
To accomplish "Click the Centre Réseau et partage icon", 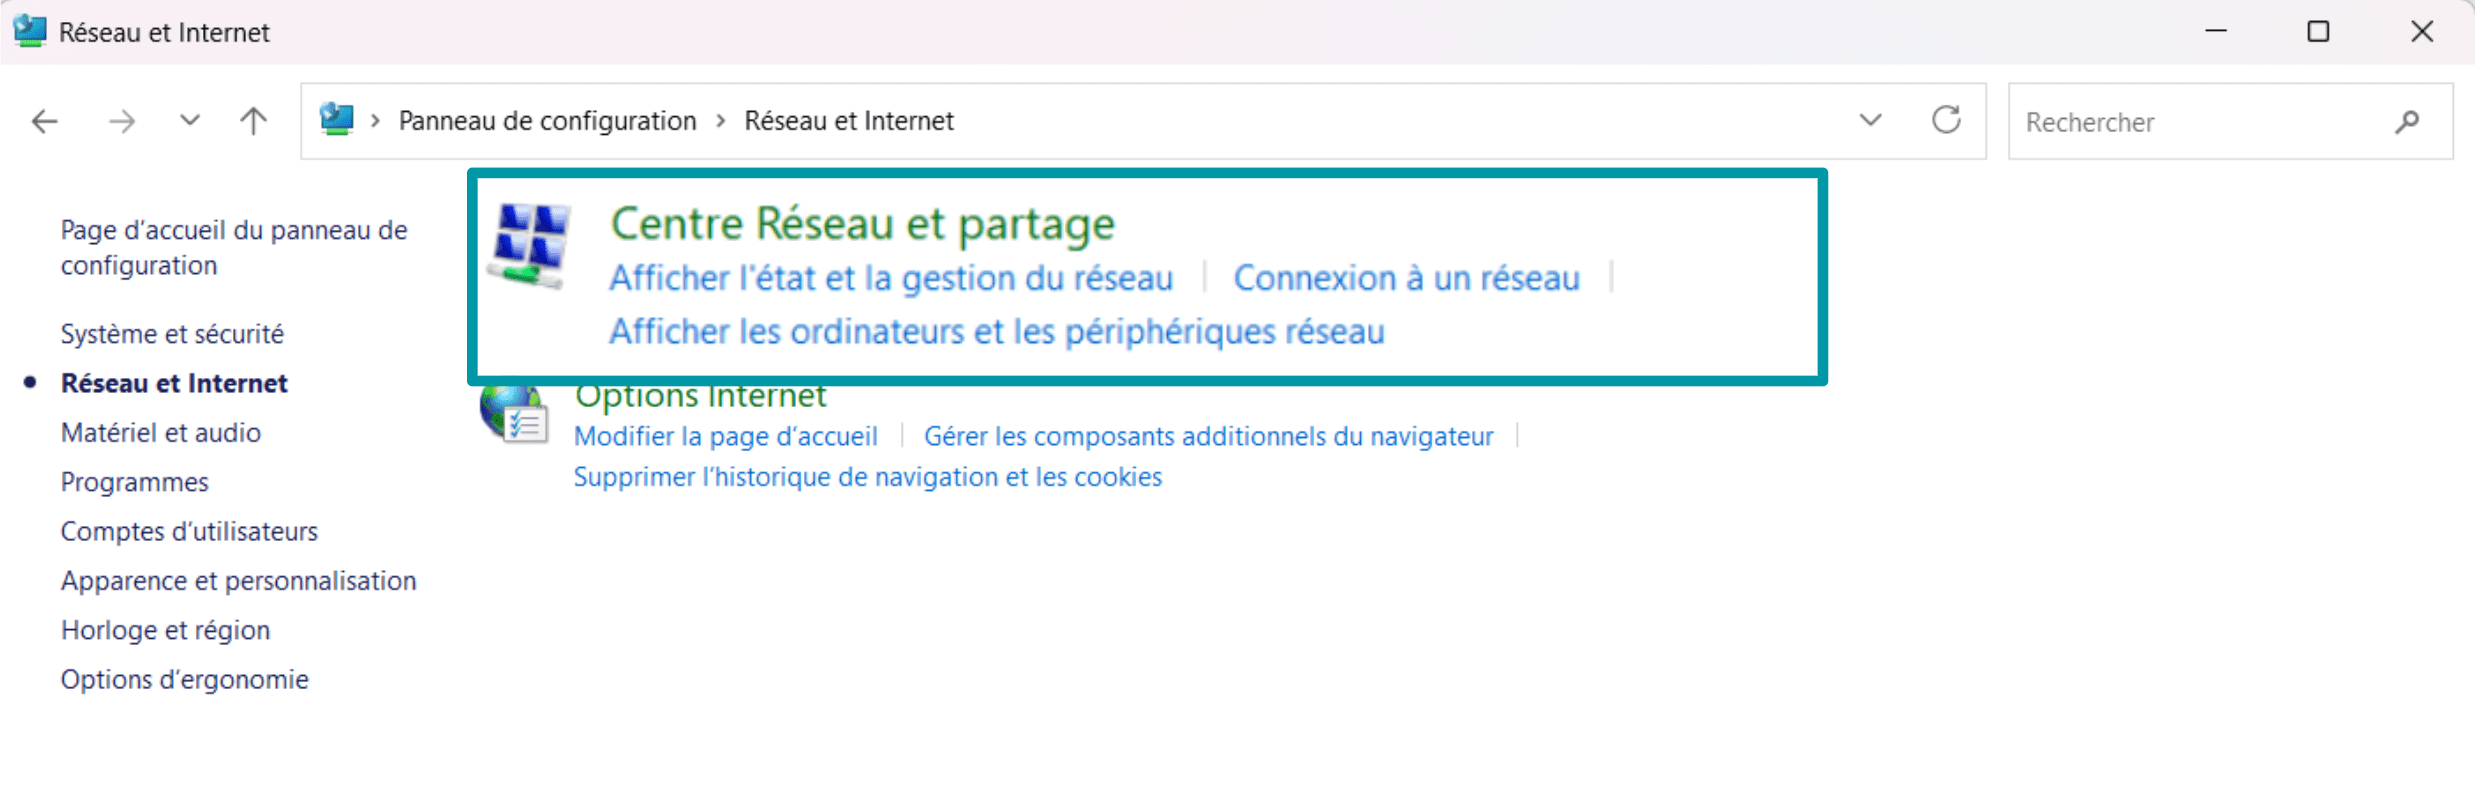I will click(x=531, y=246).
